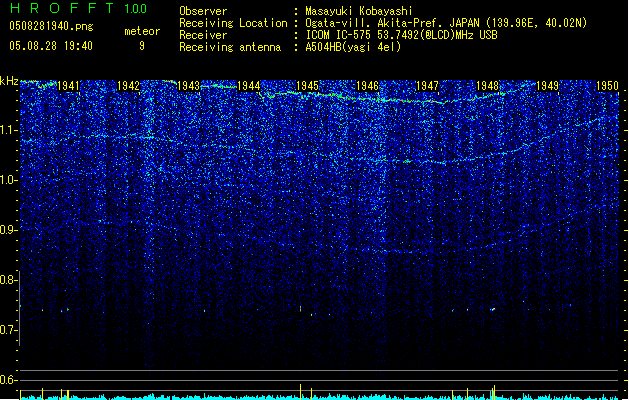Select the filename 0508281940.png
Image resolution: width=629 pixels, height=400 pixels.
[x=51, y=27]
